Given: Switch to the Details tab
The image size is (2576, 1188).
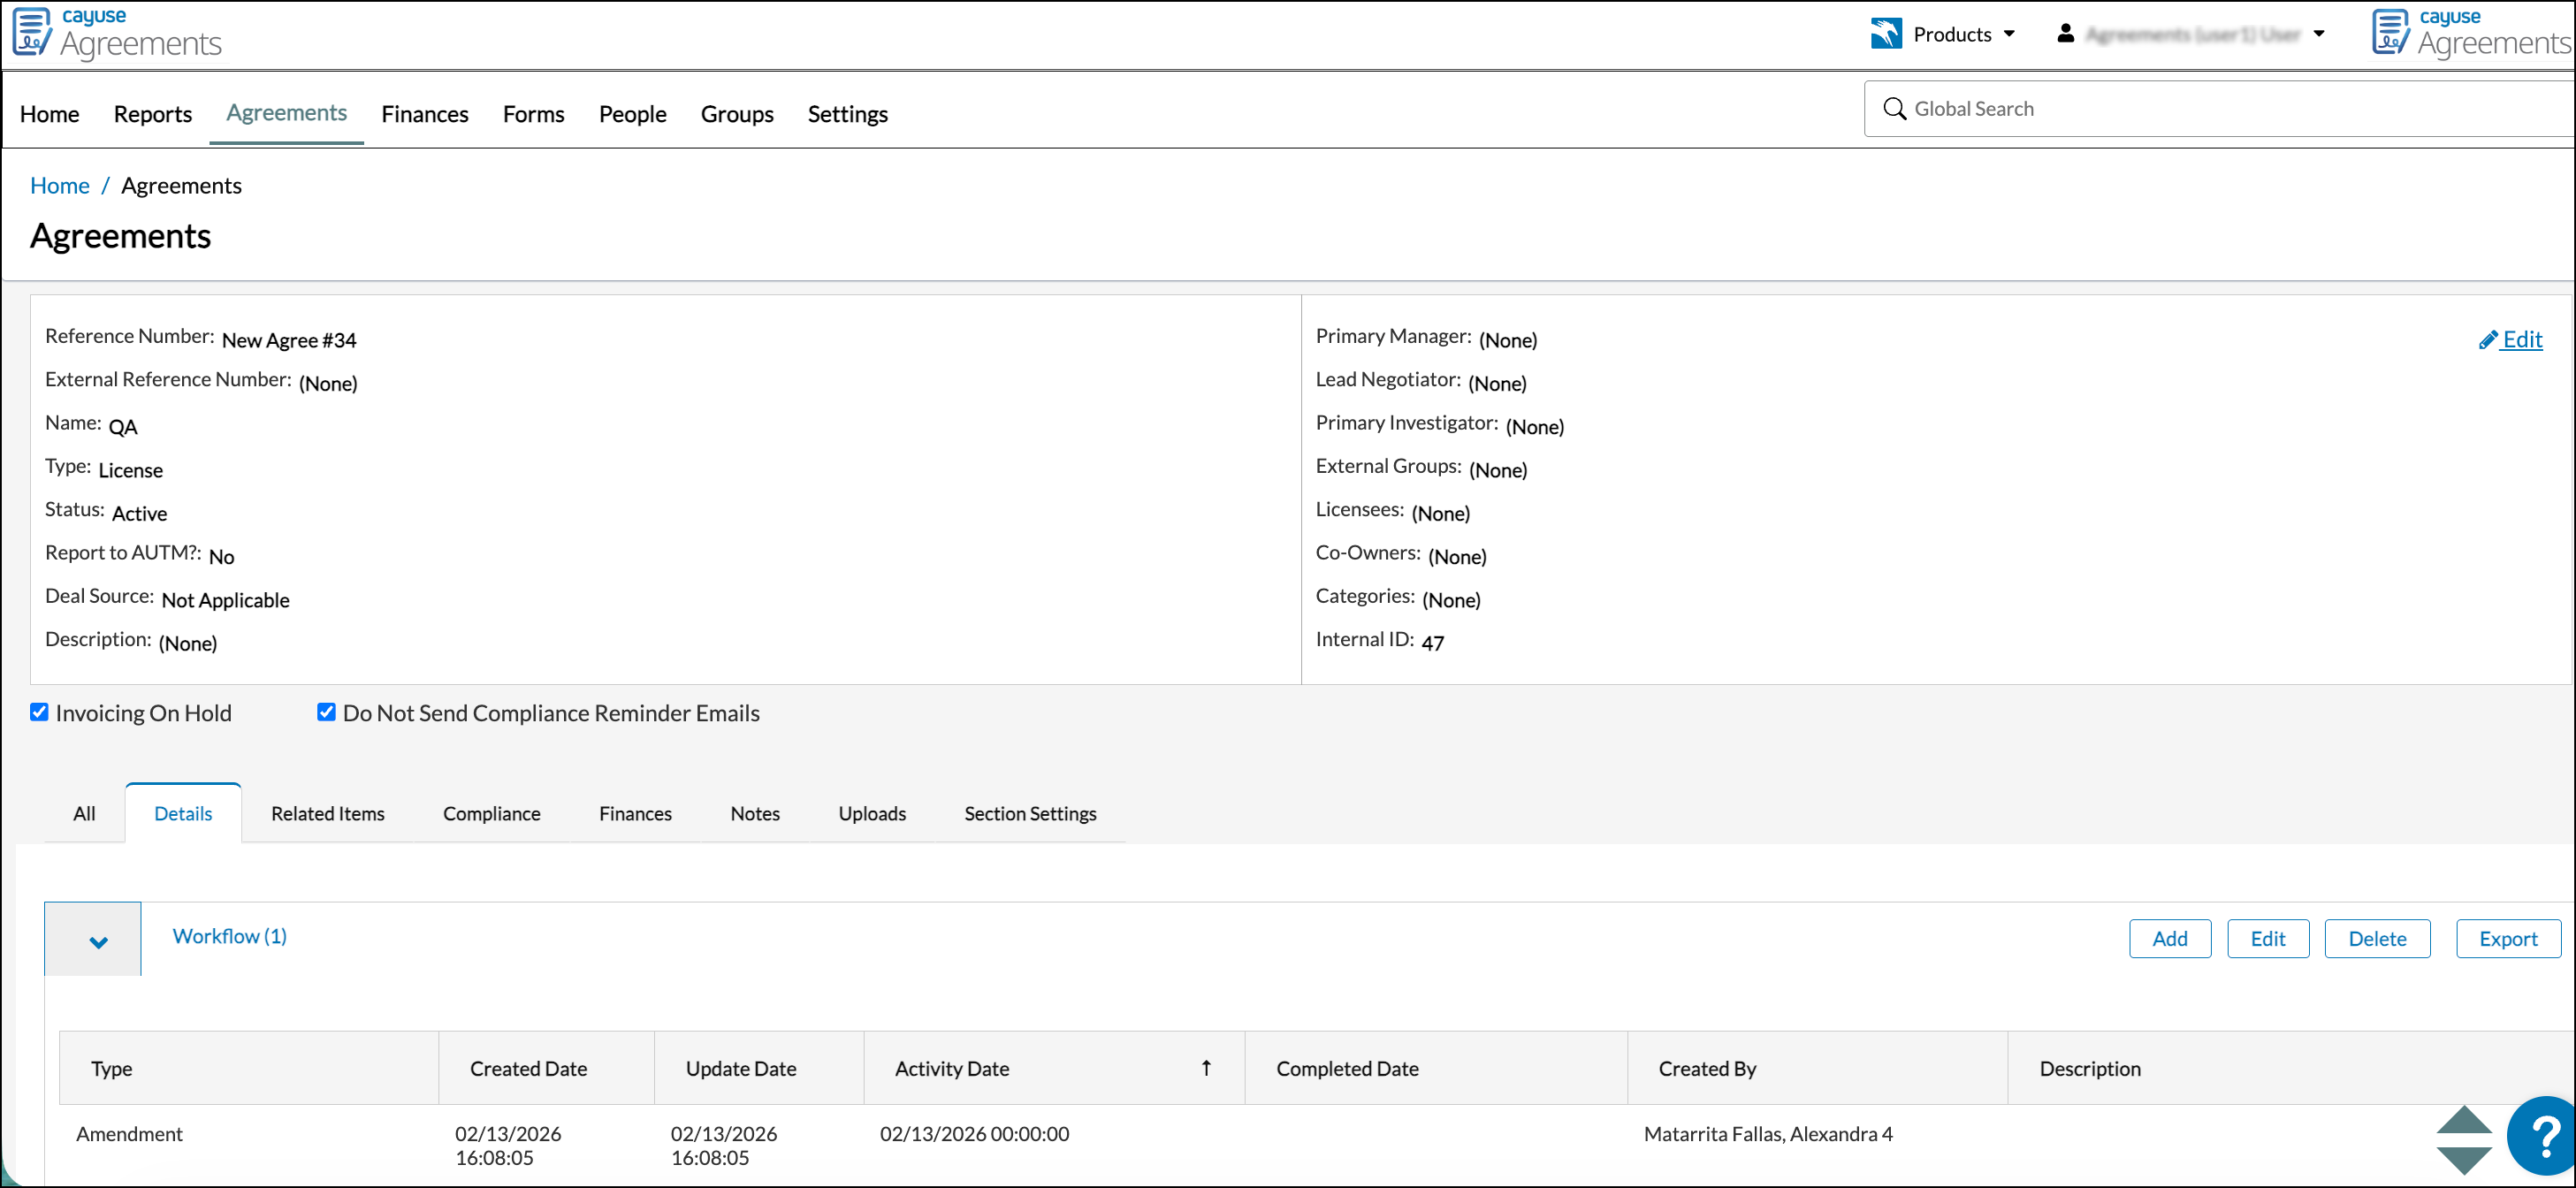Looking at the screenshot, I should tap(183, 813).
